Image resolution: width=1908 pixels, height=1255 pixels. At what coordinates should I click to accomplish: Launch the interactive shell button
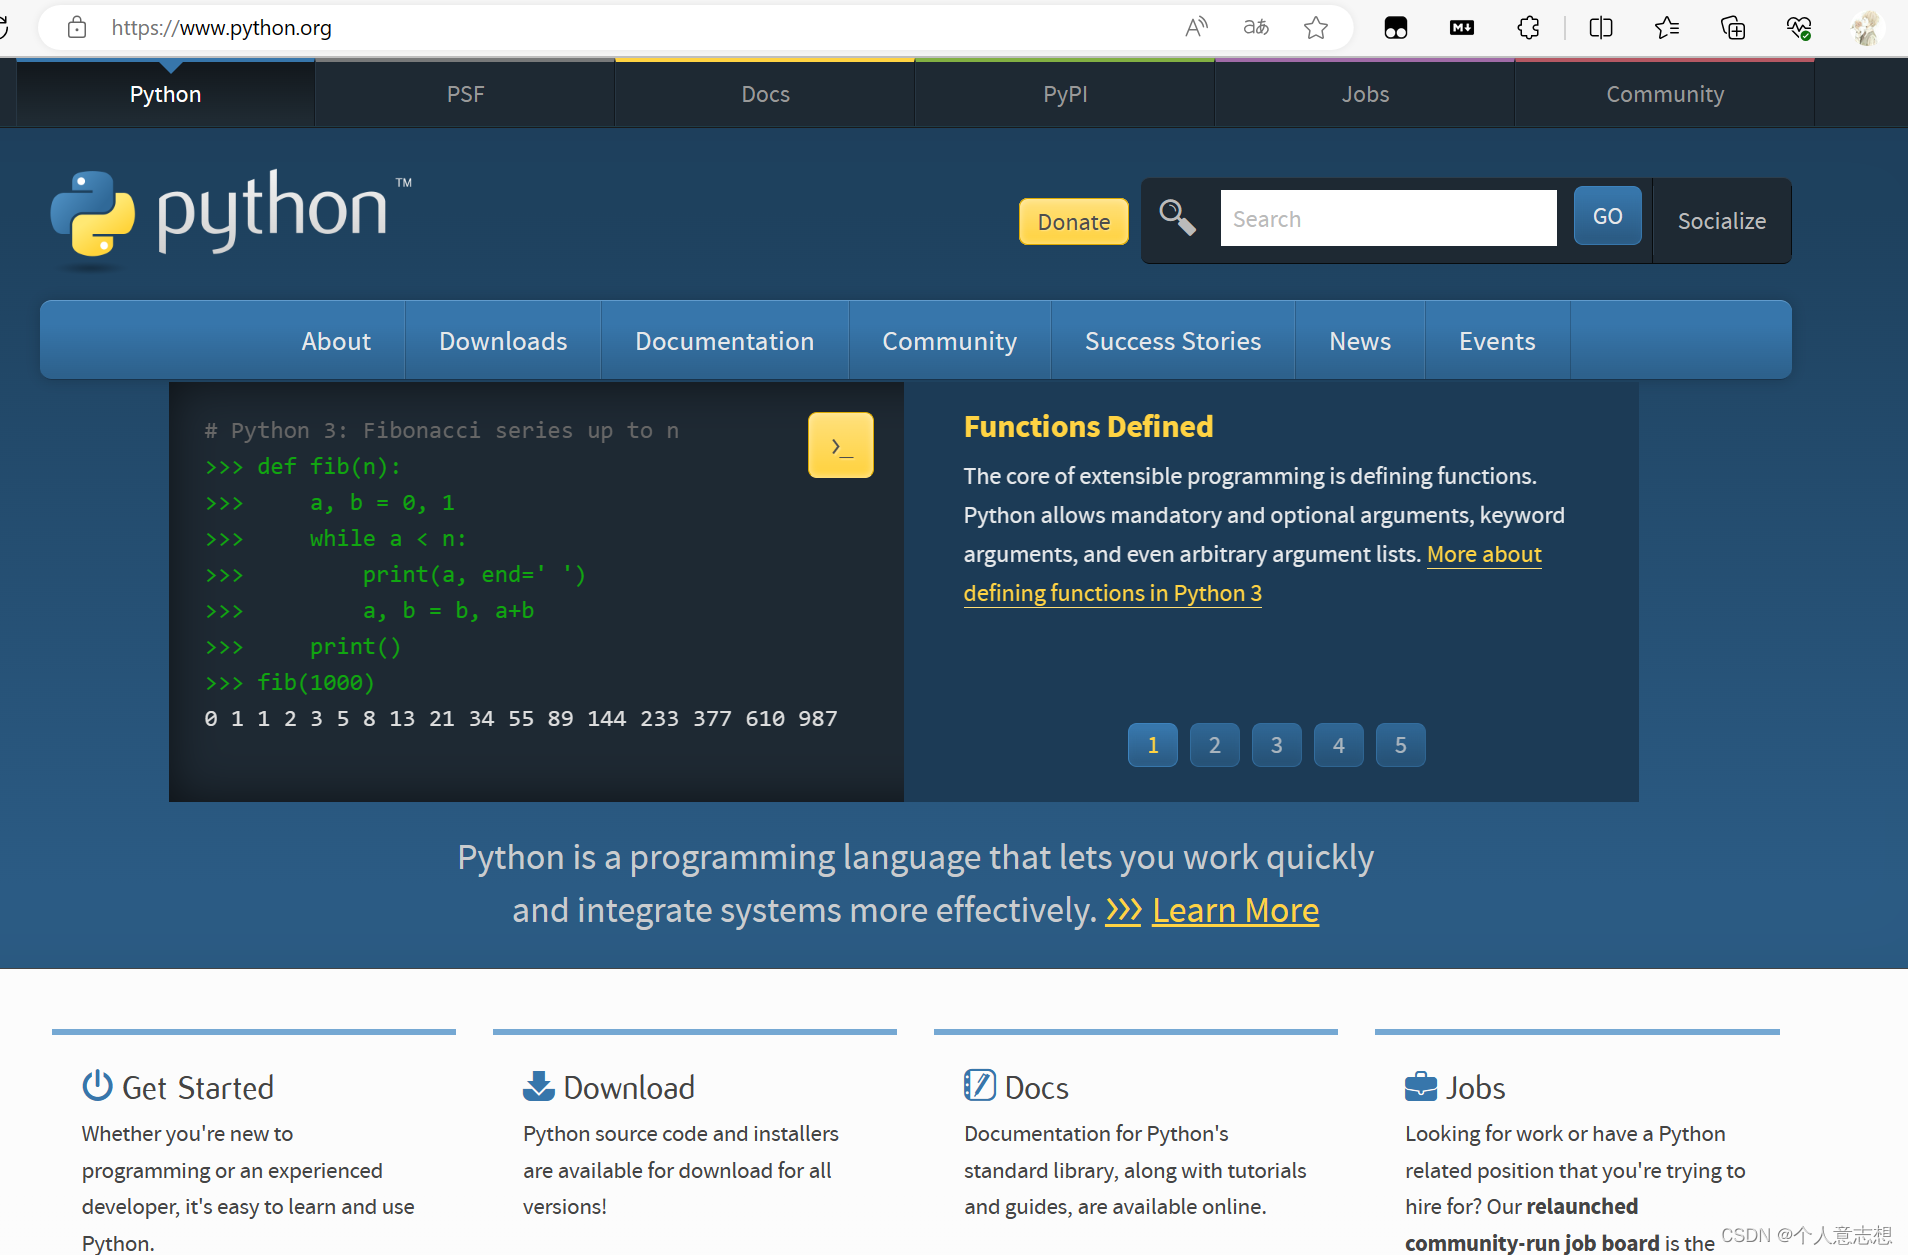tap(841, 445)
